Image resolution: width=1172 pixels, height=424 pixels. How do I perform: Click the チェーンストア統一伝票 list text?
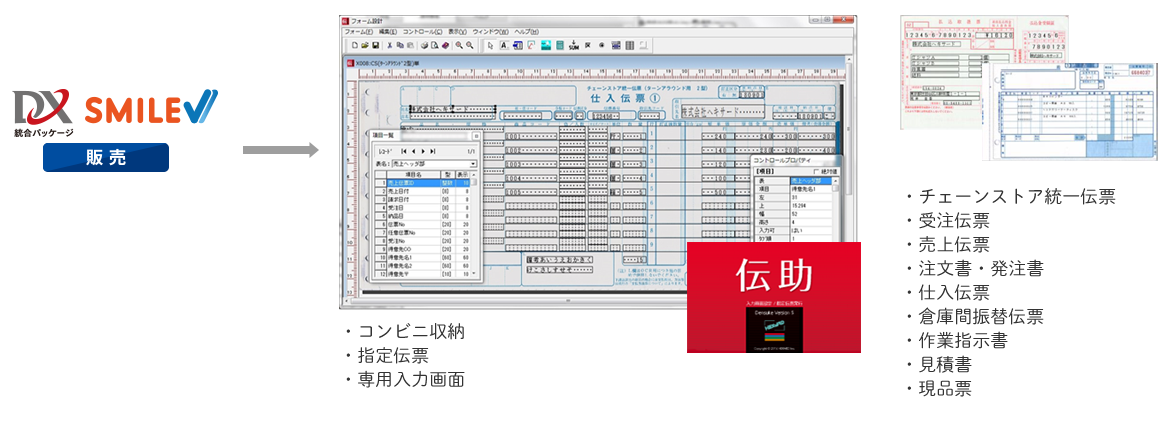(1017, 197)
